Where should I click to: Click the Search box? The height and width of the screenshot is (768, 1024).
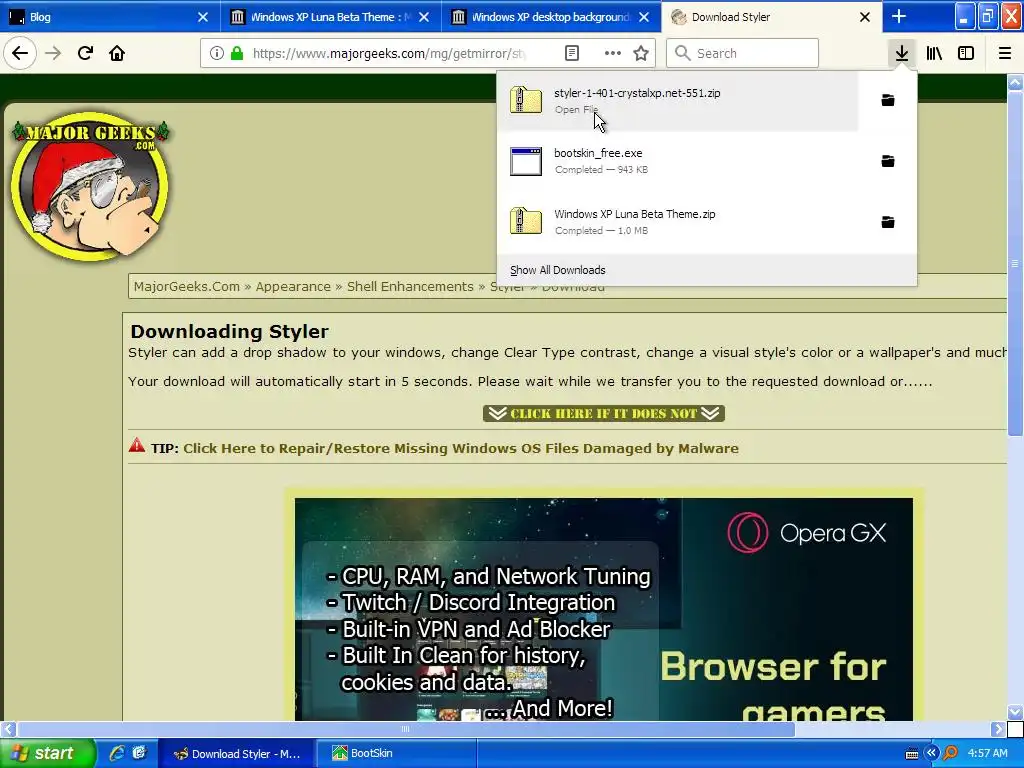point(743,53)
